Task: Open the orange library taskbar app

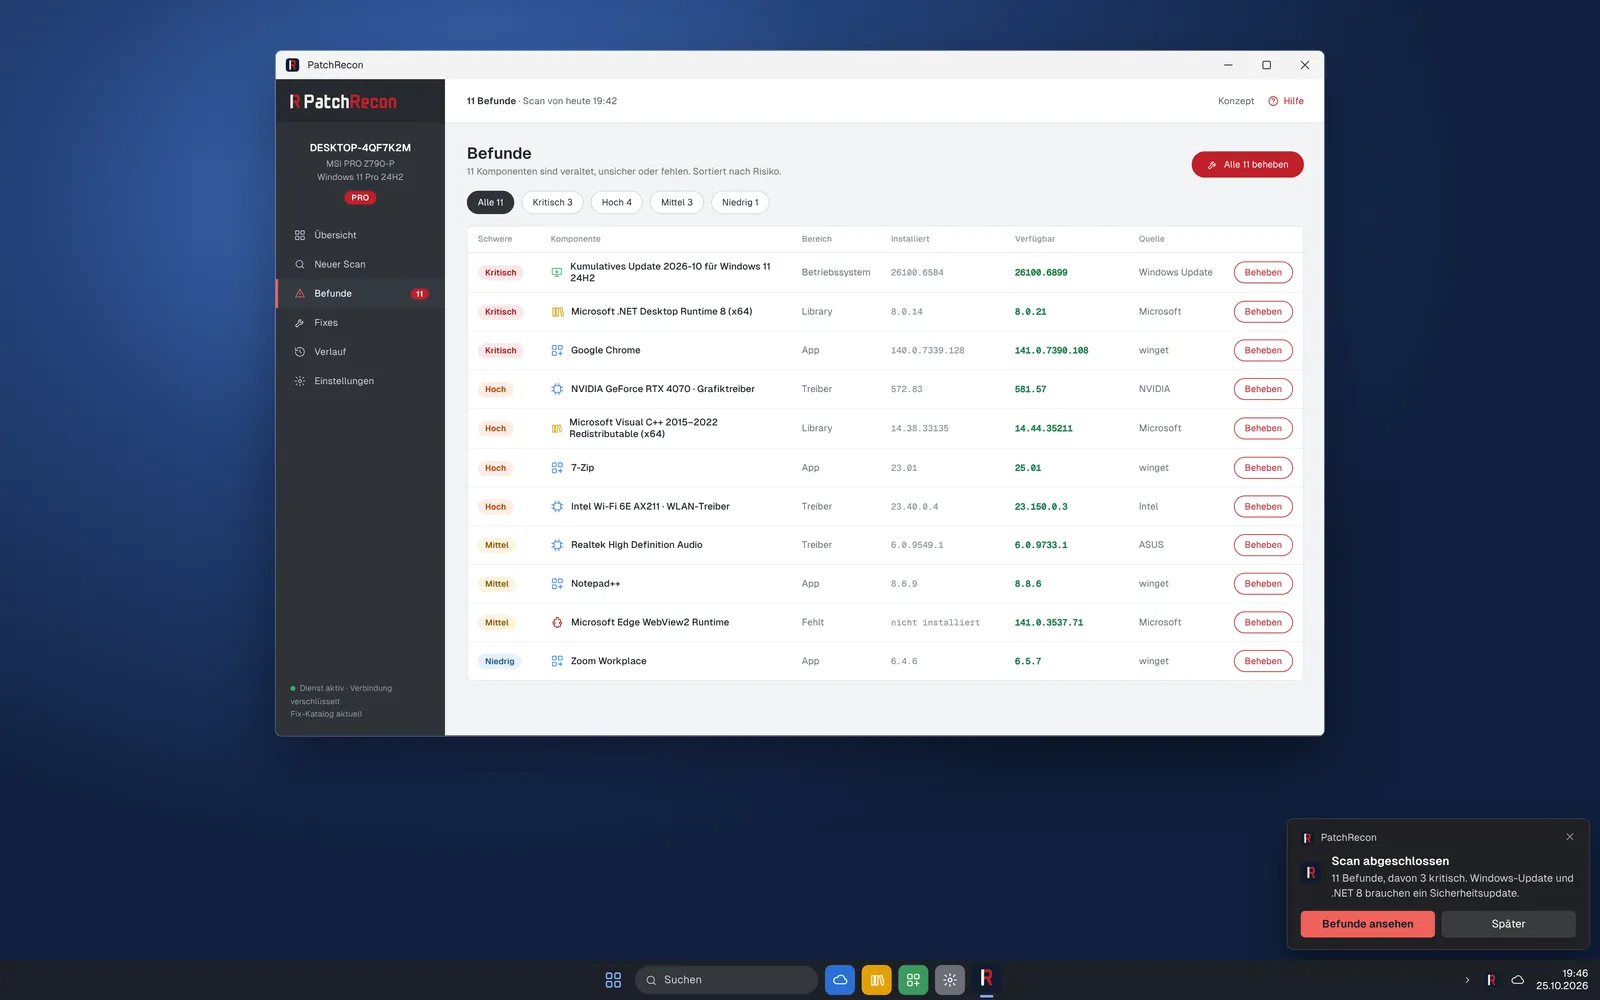Action: pos(876,980)
